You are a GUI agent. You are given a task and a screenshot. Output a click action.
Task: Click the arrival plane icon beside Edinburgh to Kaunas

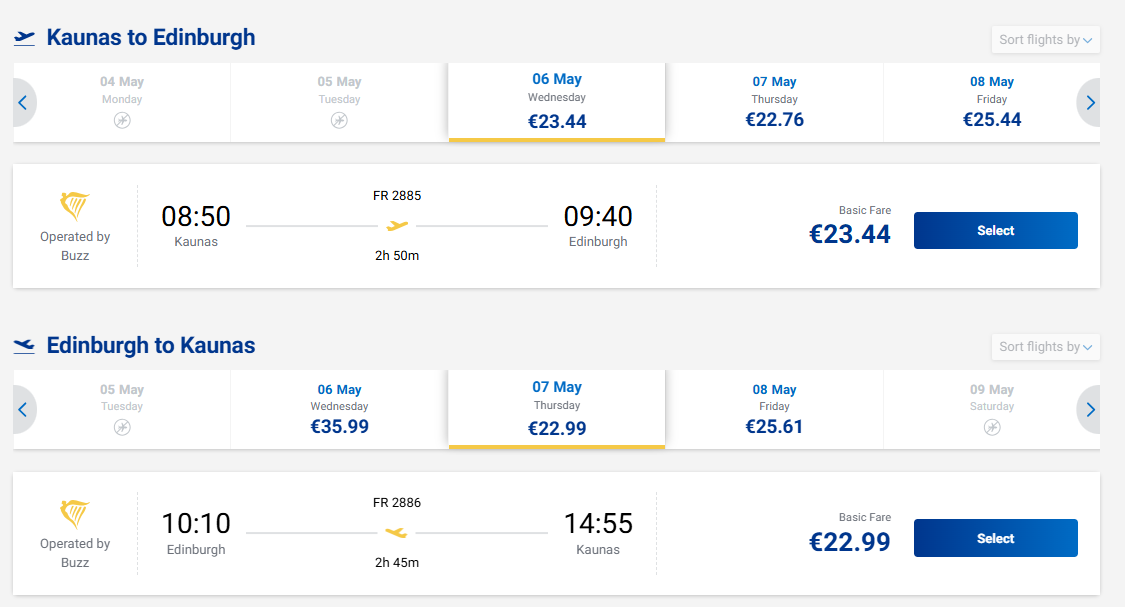(24, 346)
